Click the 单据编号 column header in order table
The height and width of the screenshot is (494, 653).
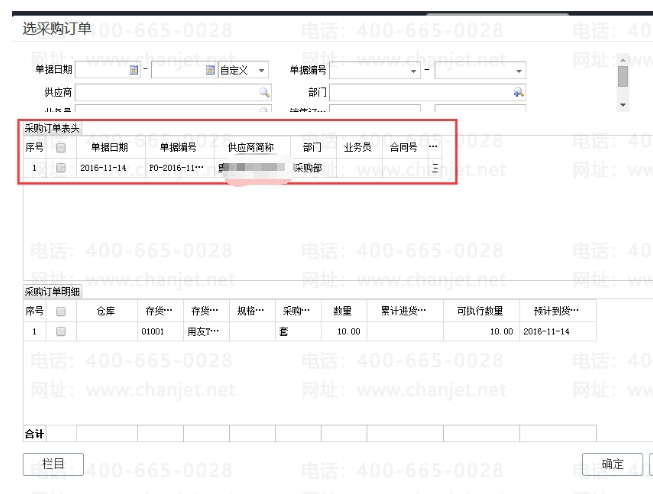[179, 147]
